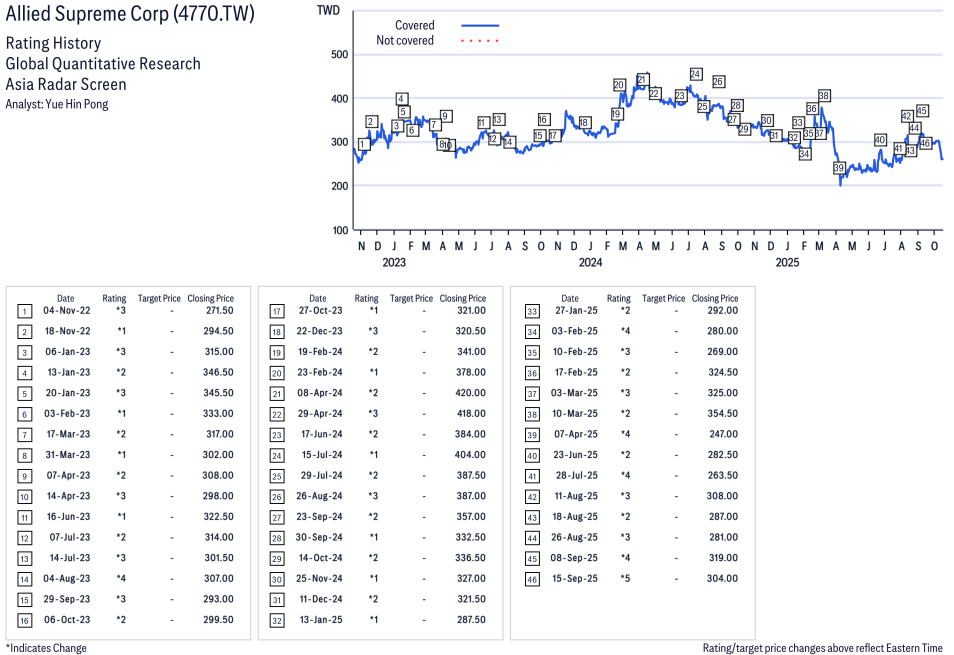Viewport: 954px width, 655px height.
Task: Click the Allied Supreme Corp (4770.TW) title
Action: (130, 15)
